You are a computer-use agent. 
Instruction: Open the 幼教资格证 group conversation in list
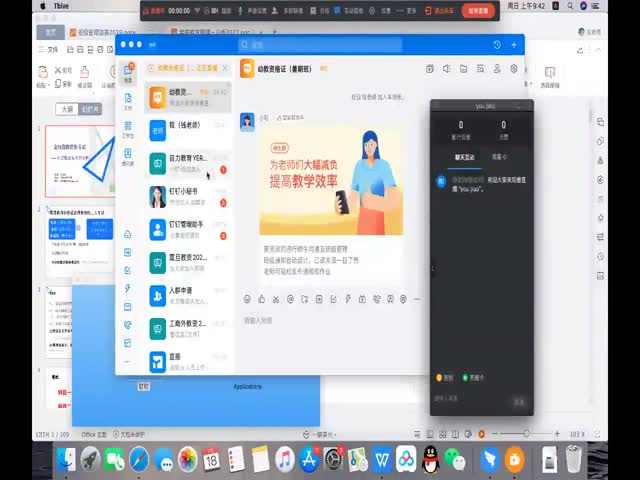click(188, 98)
